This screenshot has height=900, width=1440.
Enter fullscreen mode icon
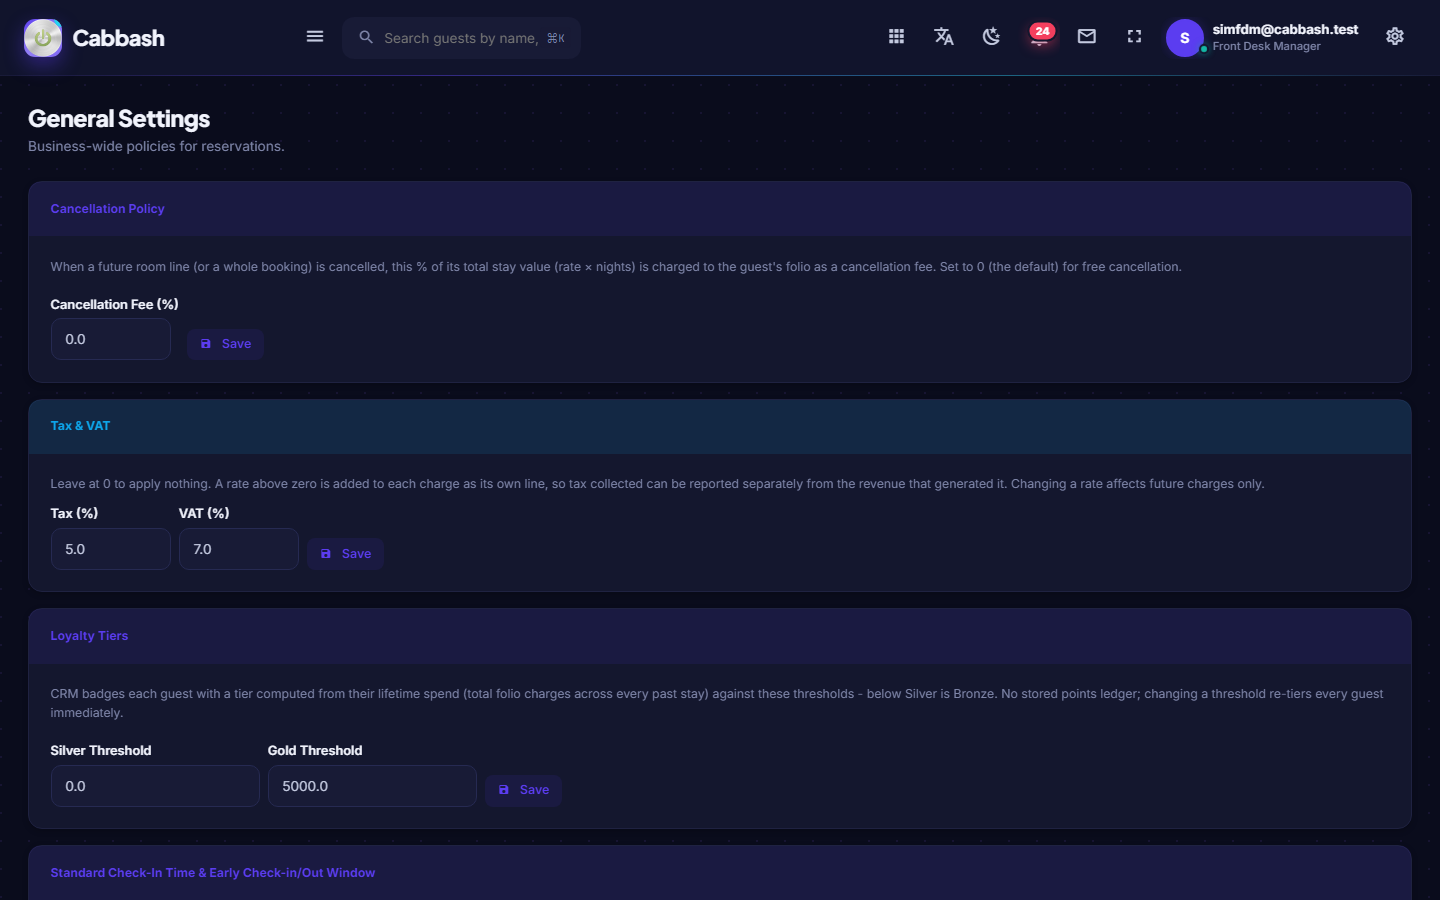pyautogui.click(x=1134, y=37)
